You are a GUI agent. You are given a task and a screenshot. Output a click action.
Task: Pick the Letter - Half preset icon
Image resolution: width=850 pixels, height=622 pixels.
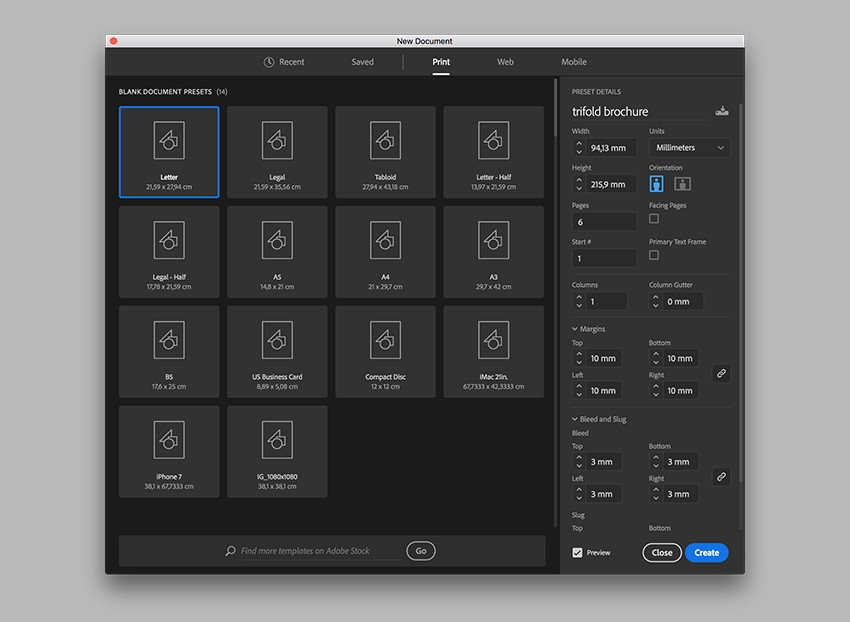pyautogui.click(x=493, y=140)
